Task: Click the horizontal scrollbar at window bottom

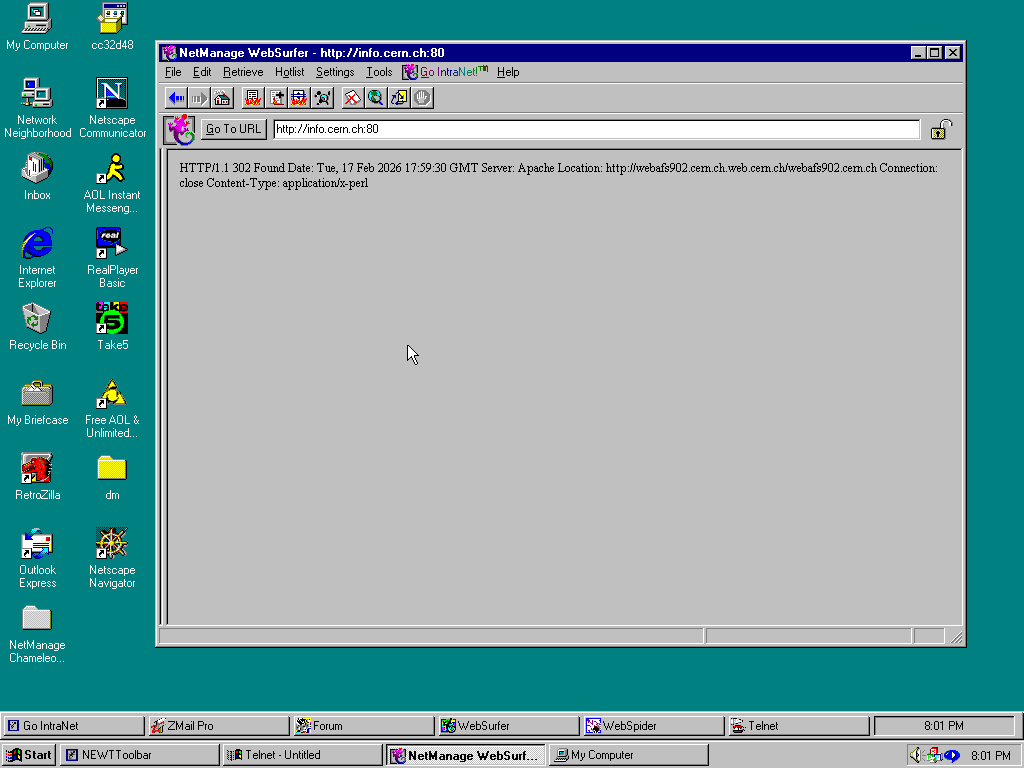Action: point(430,636)
